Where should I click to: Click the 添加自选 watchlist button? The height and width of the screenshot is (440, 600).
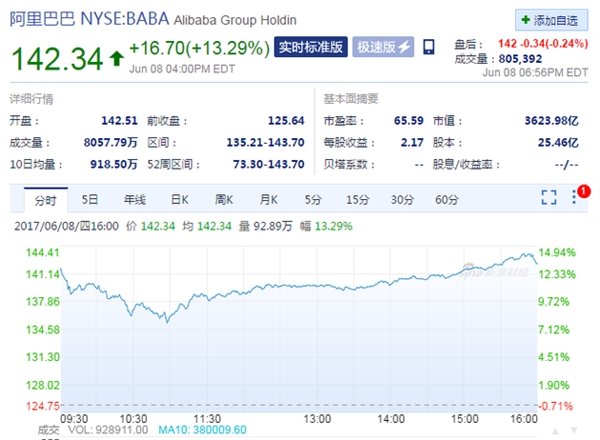click(551, 20)
